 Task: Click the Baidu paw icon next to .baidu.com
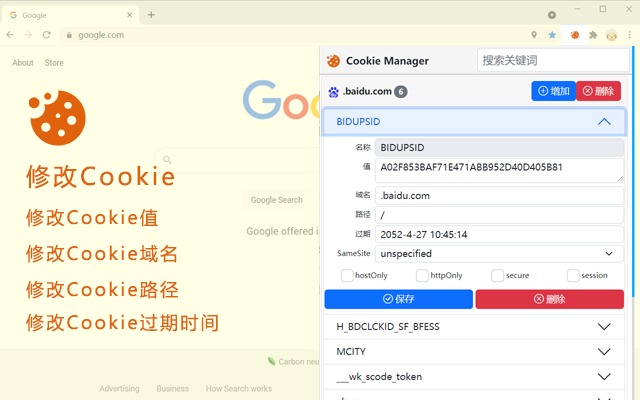[333, 92]
